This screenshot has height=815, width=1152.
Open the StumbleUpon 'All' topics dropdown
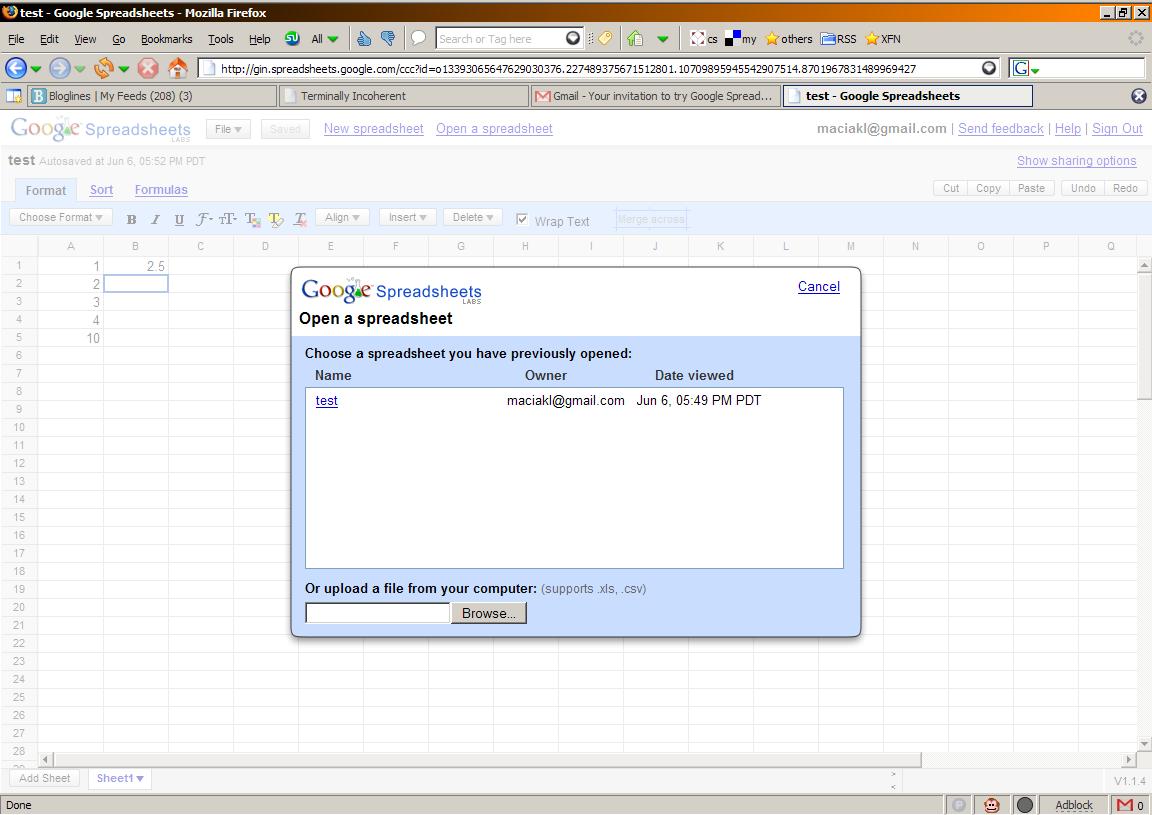point(325,39)
